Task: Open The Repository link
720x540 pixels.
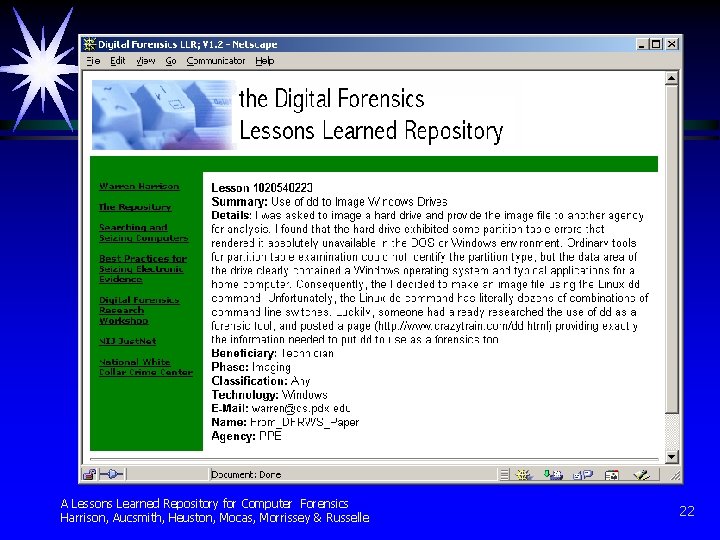Action: coord(135,207)
